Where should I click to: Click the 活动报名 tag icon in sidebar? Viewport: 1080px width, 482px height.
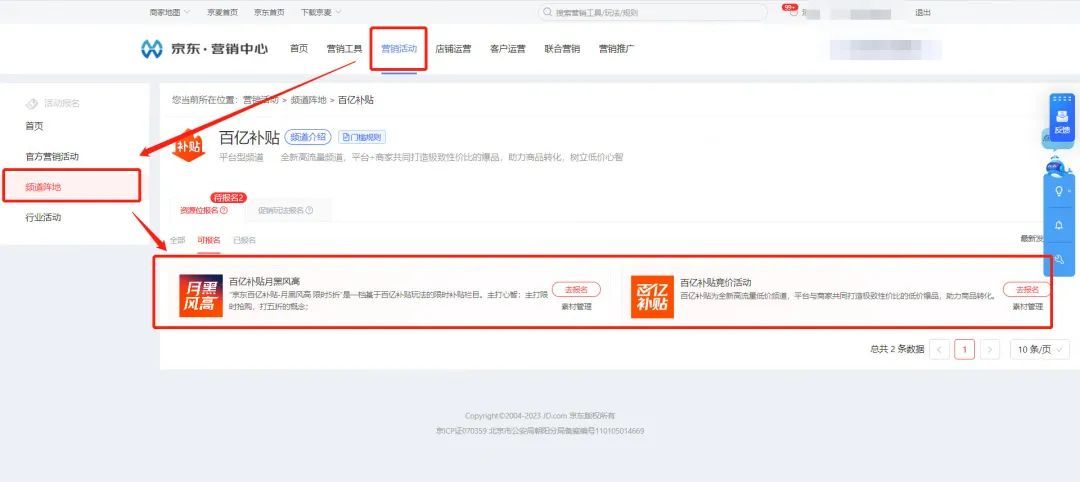pyautogui.click(x=31, y=103)
